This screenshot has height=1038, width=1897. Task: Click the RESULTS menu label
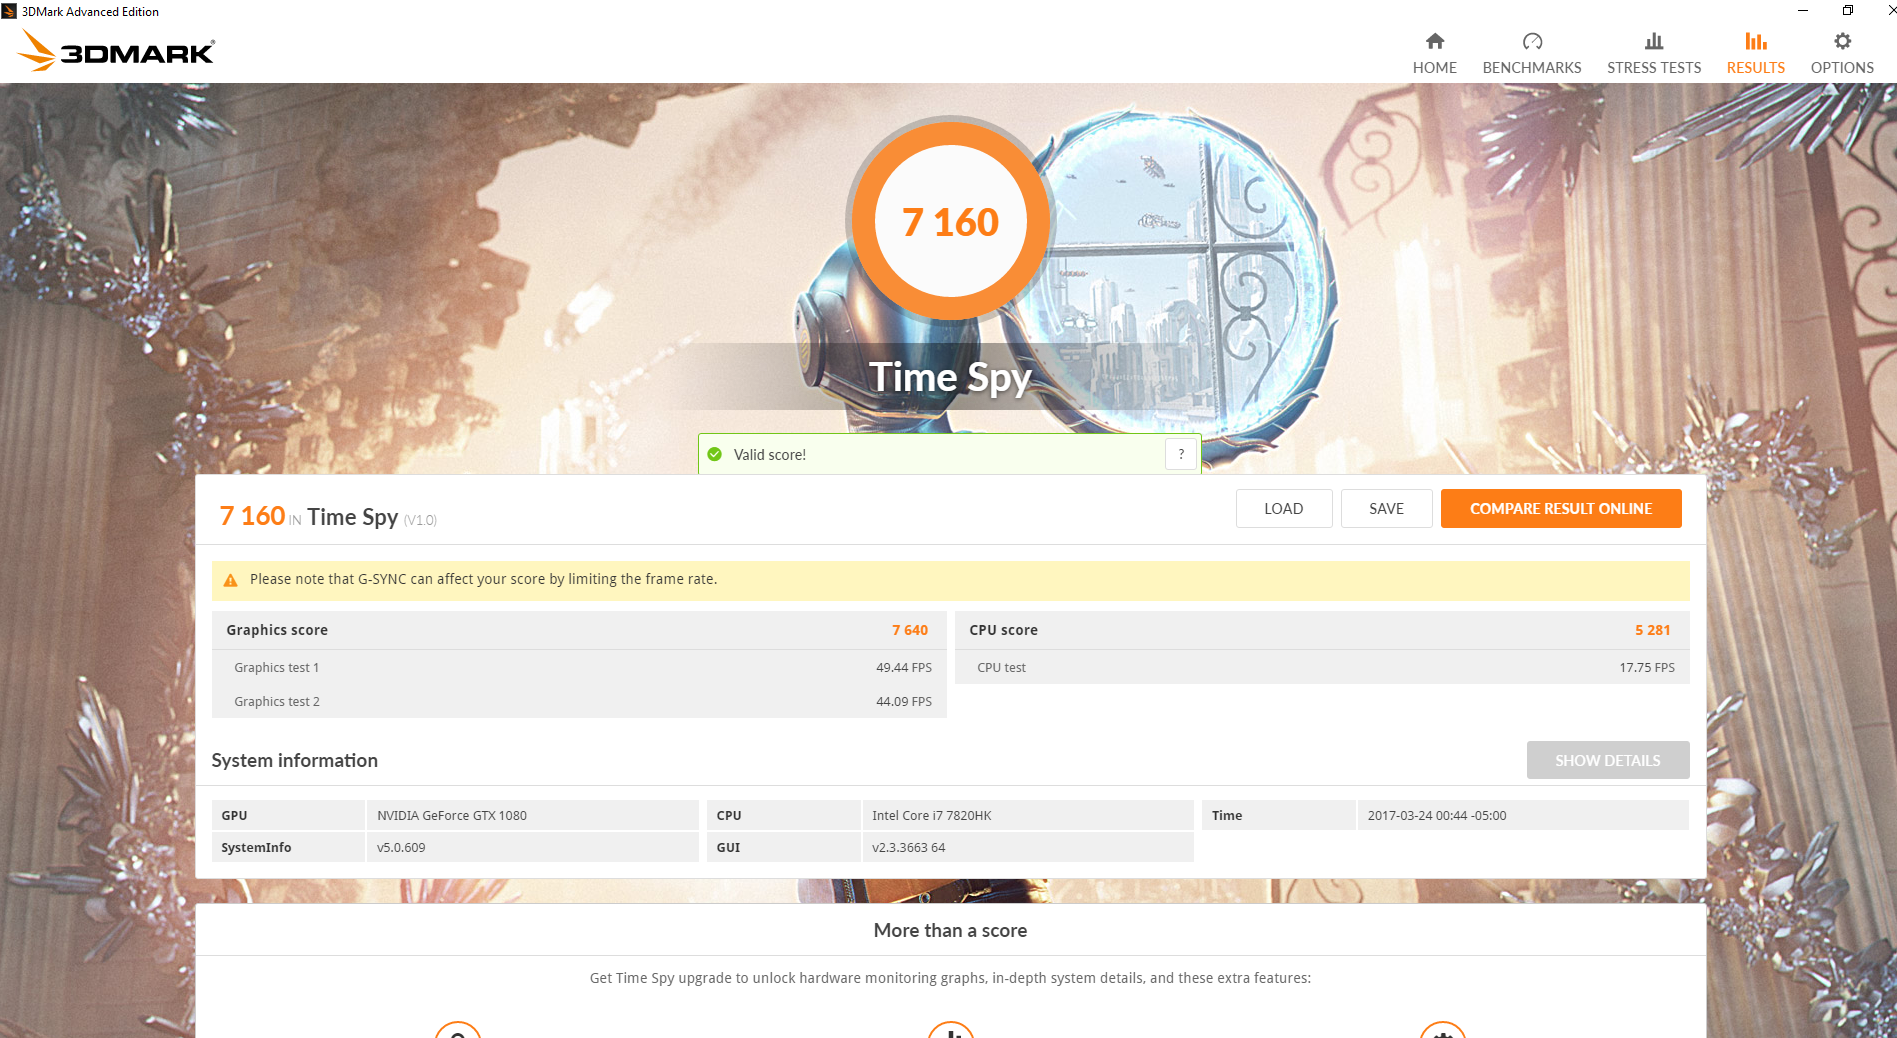coord(1755,68)
